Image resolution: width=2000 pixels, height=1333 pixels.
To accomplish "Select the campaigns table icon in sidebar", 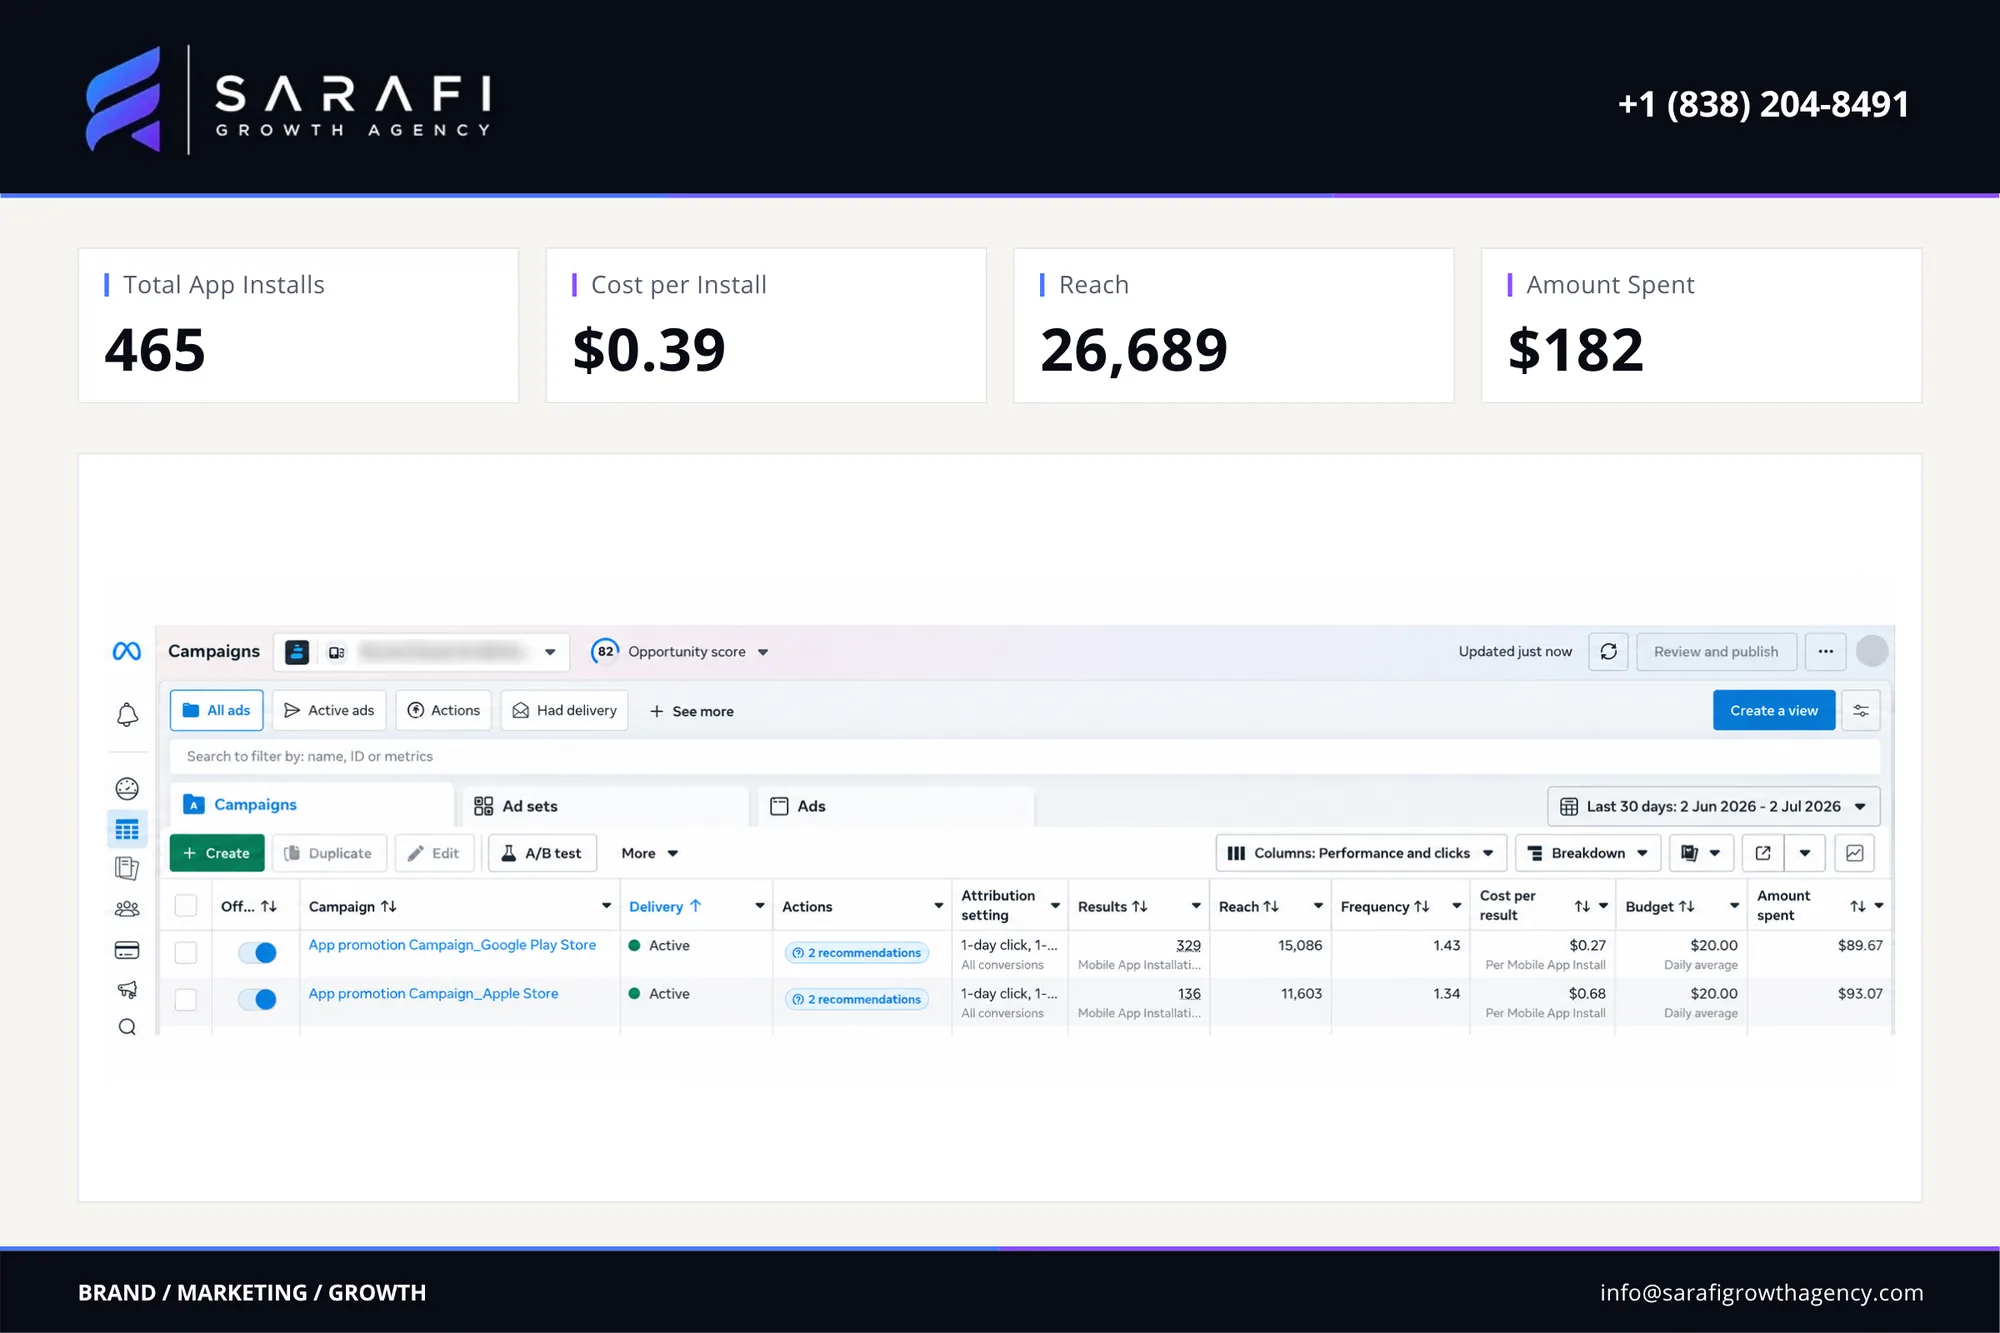I will (x=127, y=830).
